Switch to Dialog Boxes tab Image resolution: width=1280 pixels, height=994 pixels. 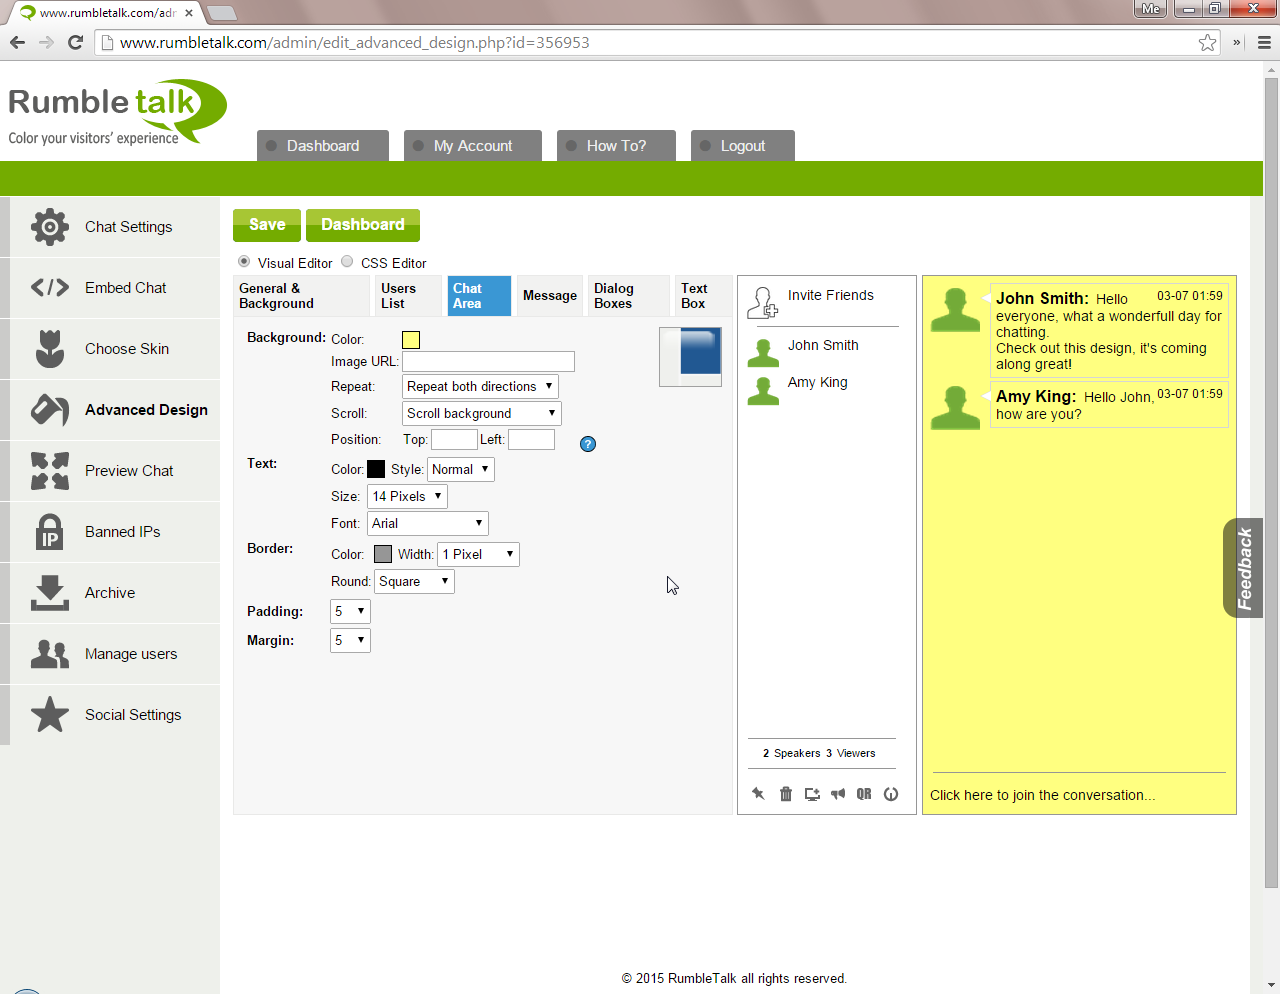628,296
